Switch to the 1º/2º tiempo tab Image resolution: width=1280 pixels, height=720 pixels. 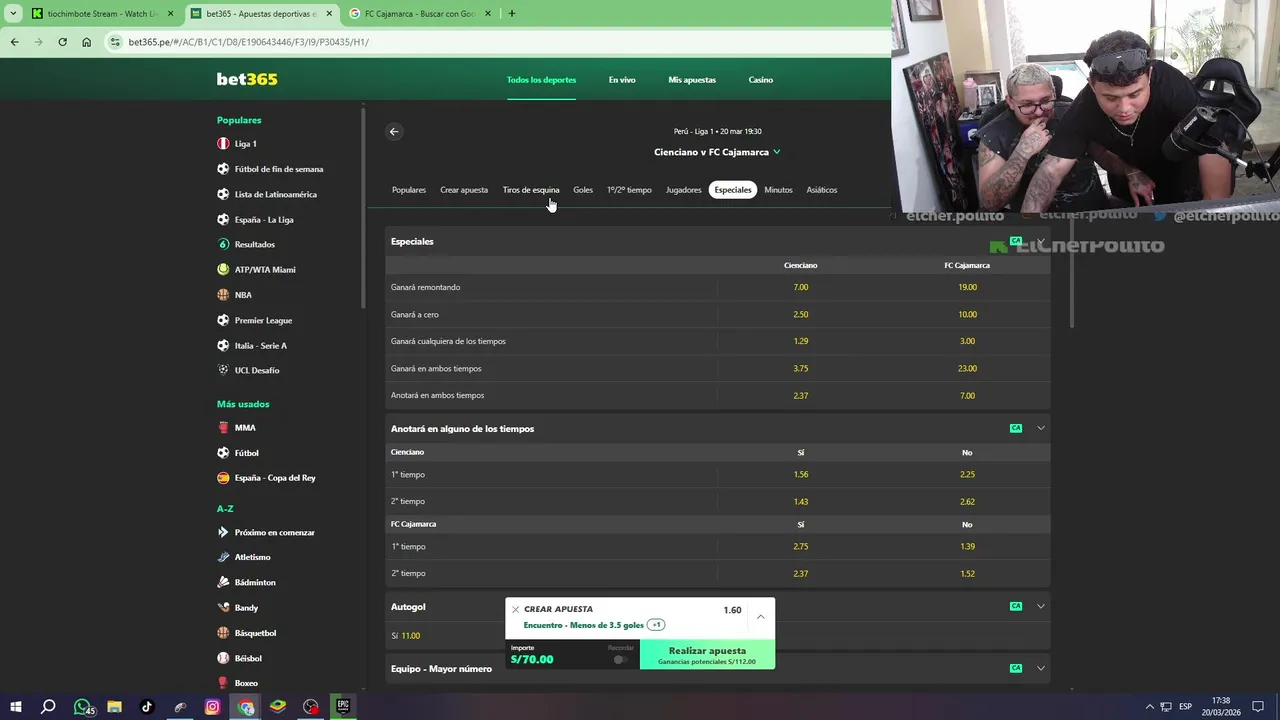pyautogui.click(x=629, y=190)
